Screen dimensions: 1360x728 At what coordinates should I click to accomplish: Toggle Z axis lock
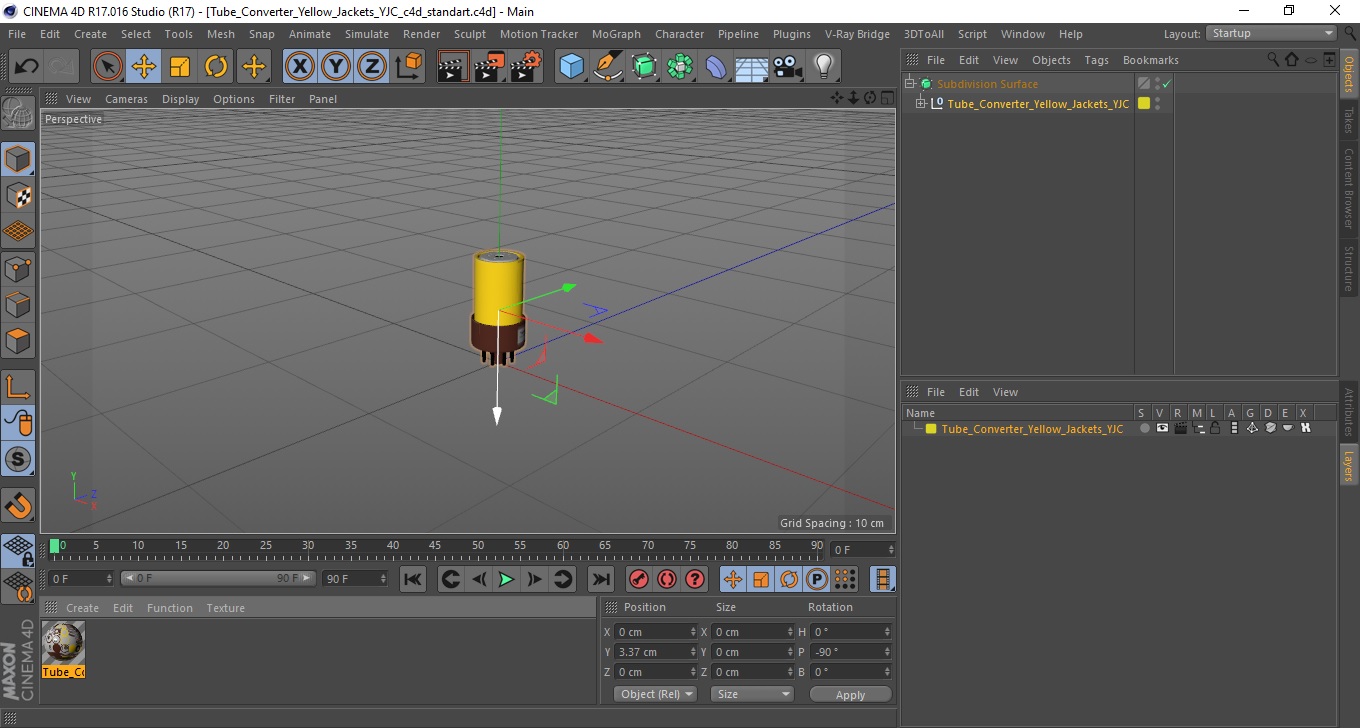coord(372,67)
